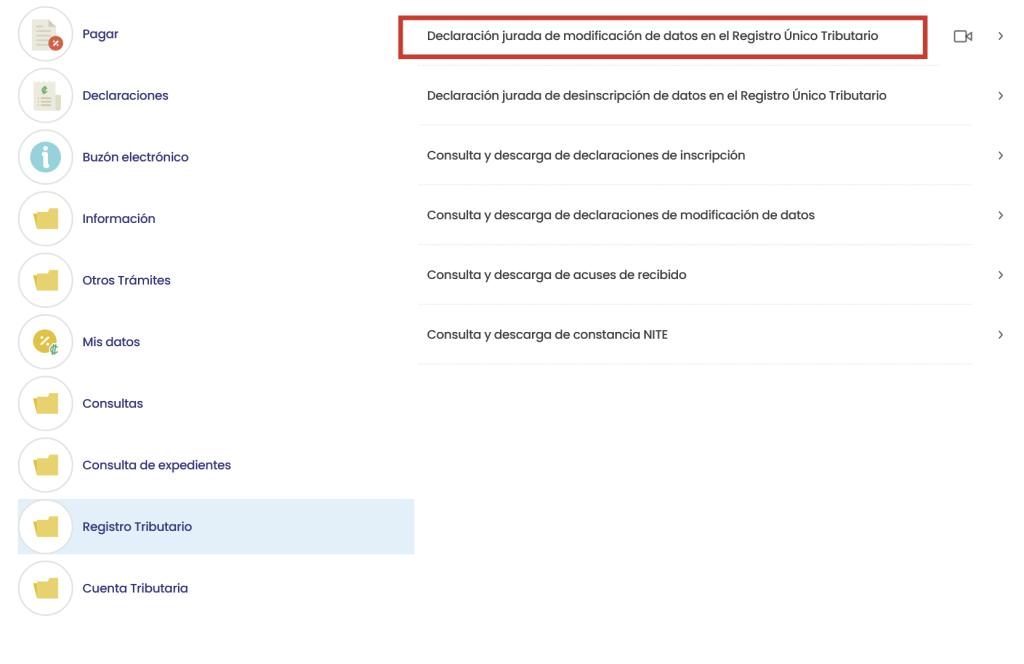1024x664 pixels.
Task: Open Consulta de expedientes menu item
Action: (x=156, y=465)
